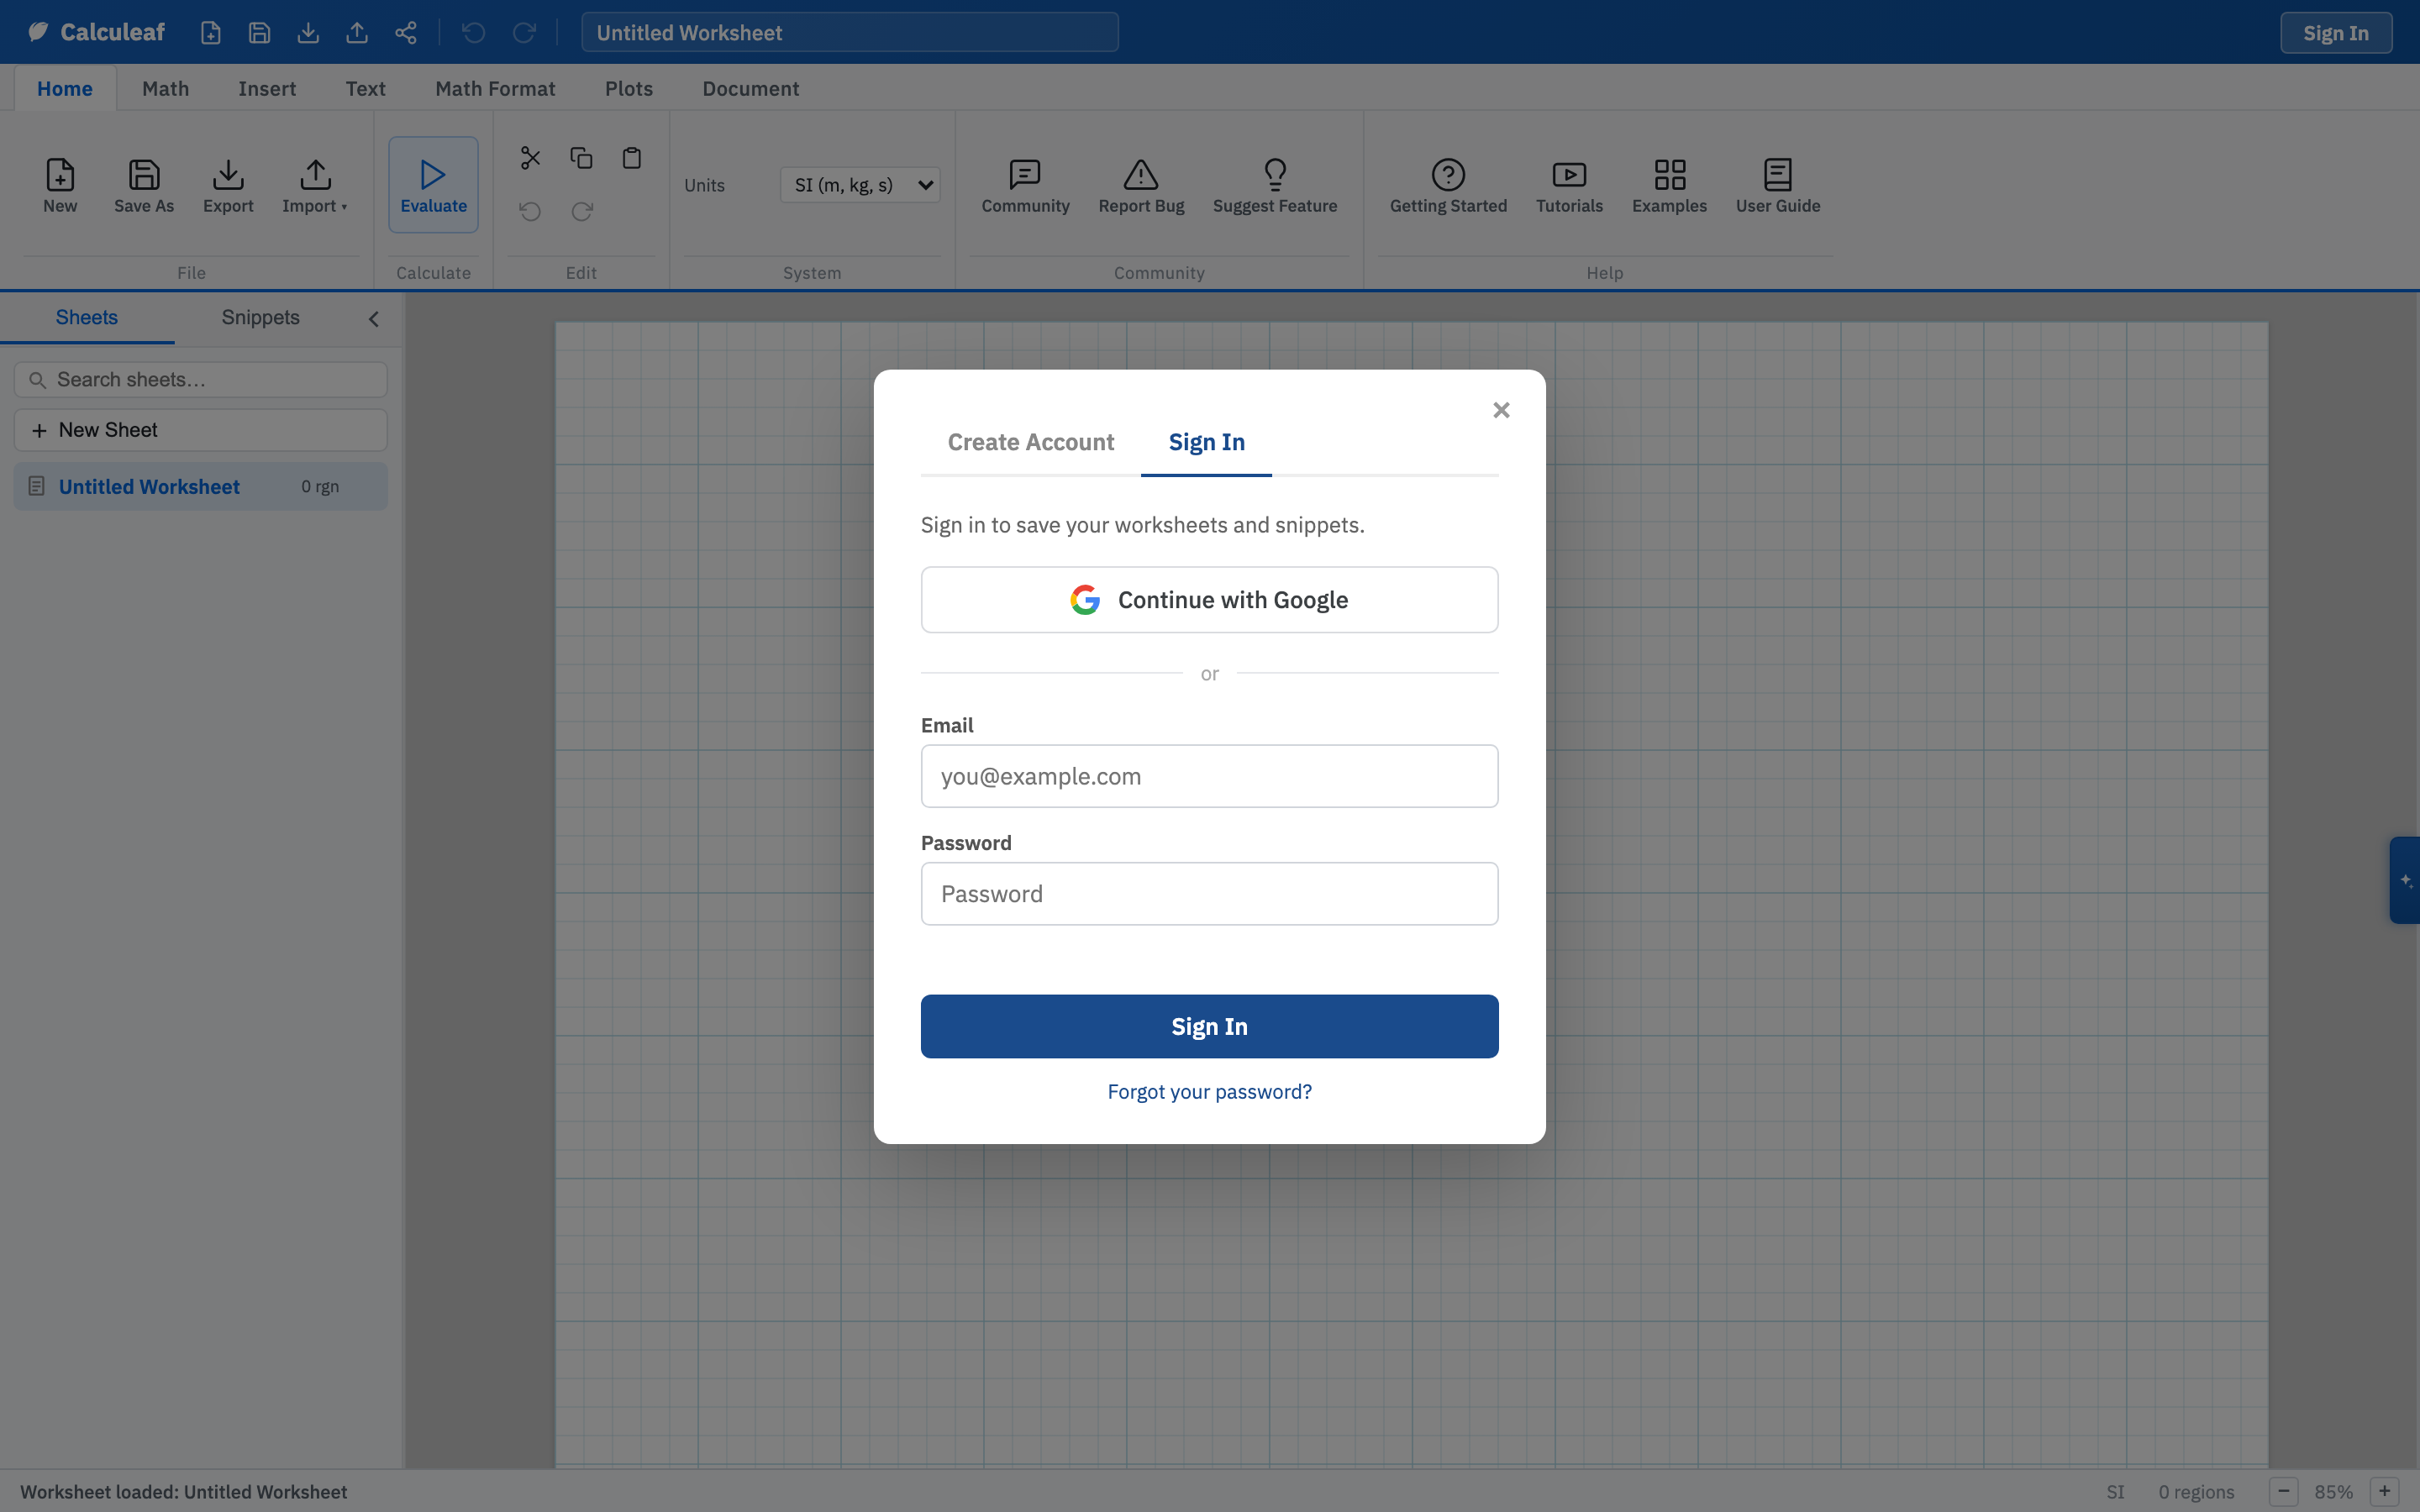The width and height of the screenshot is (2420, 1512).
Task: Click the 85% zoom level
Action: click(2334, 1492)
